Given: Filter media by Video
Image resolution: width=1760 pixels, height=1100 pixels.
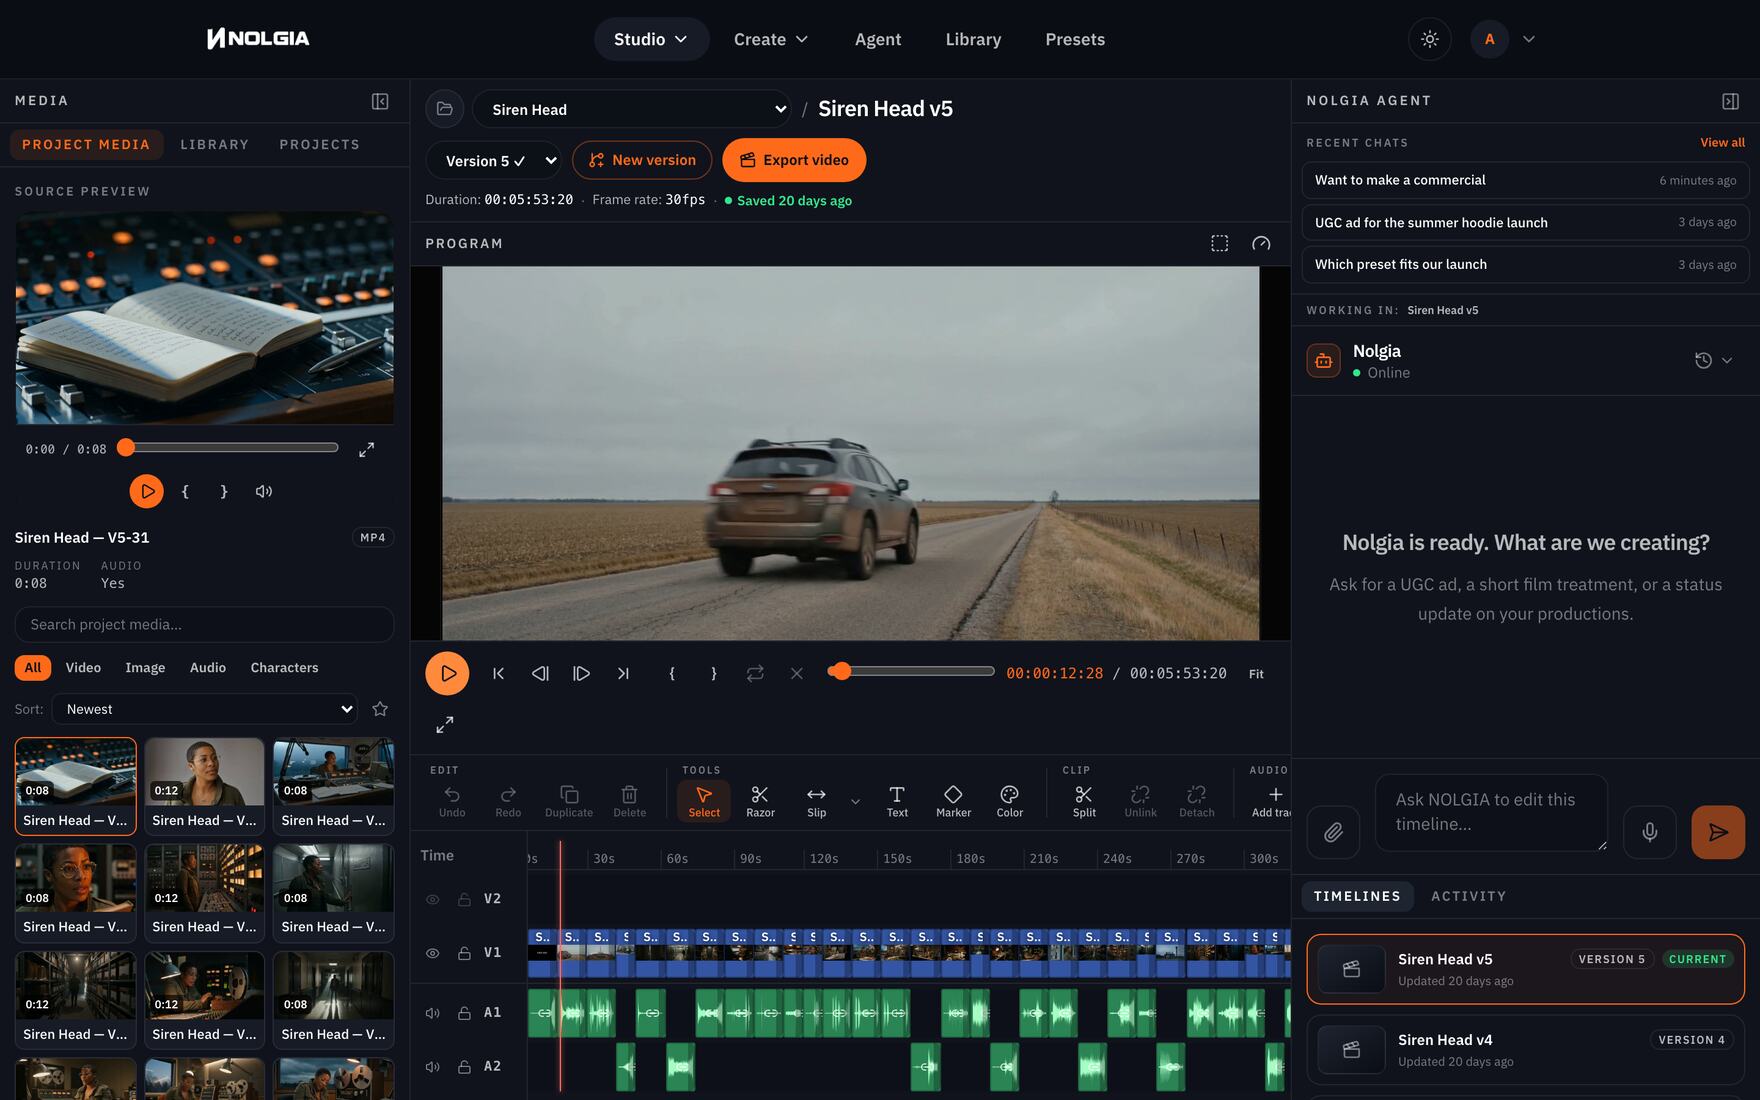Looking at the screenshot, I should [x=83, y=667].
